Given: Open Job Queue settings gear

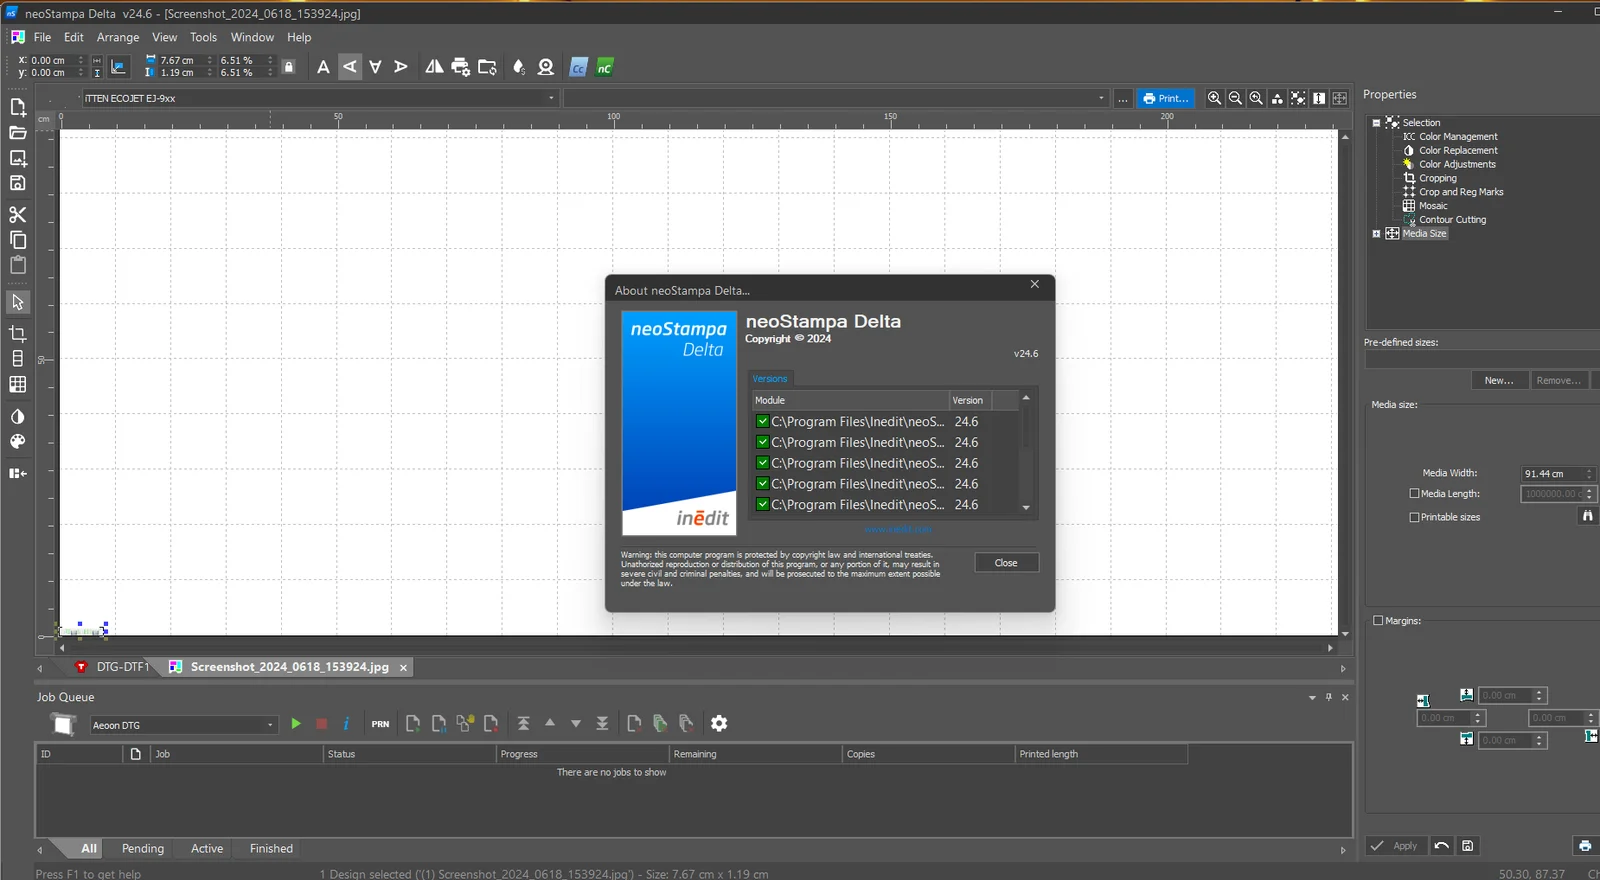Looking at the screenshot, I should [x=719, y=723].
